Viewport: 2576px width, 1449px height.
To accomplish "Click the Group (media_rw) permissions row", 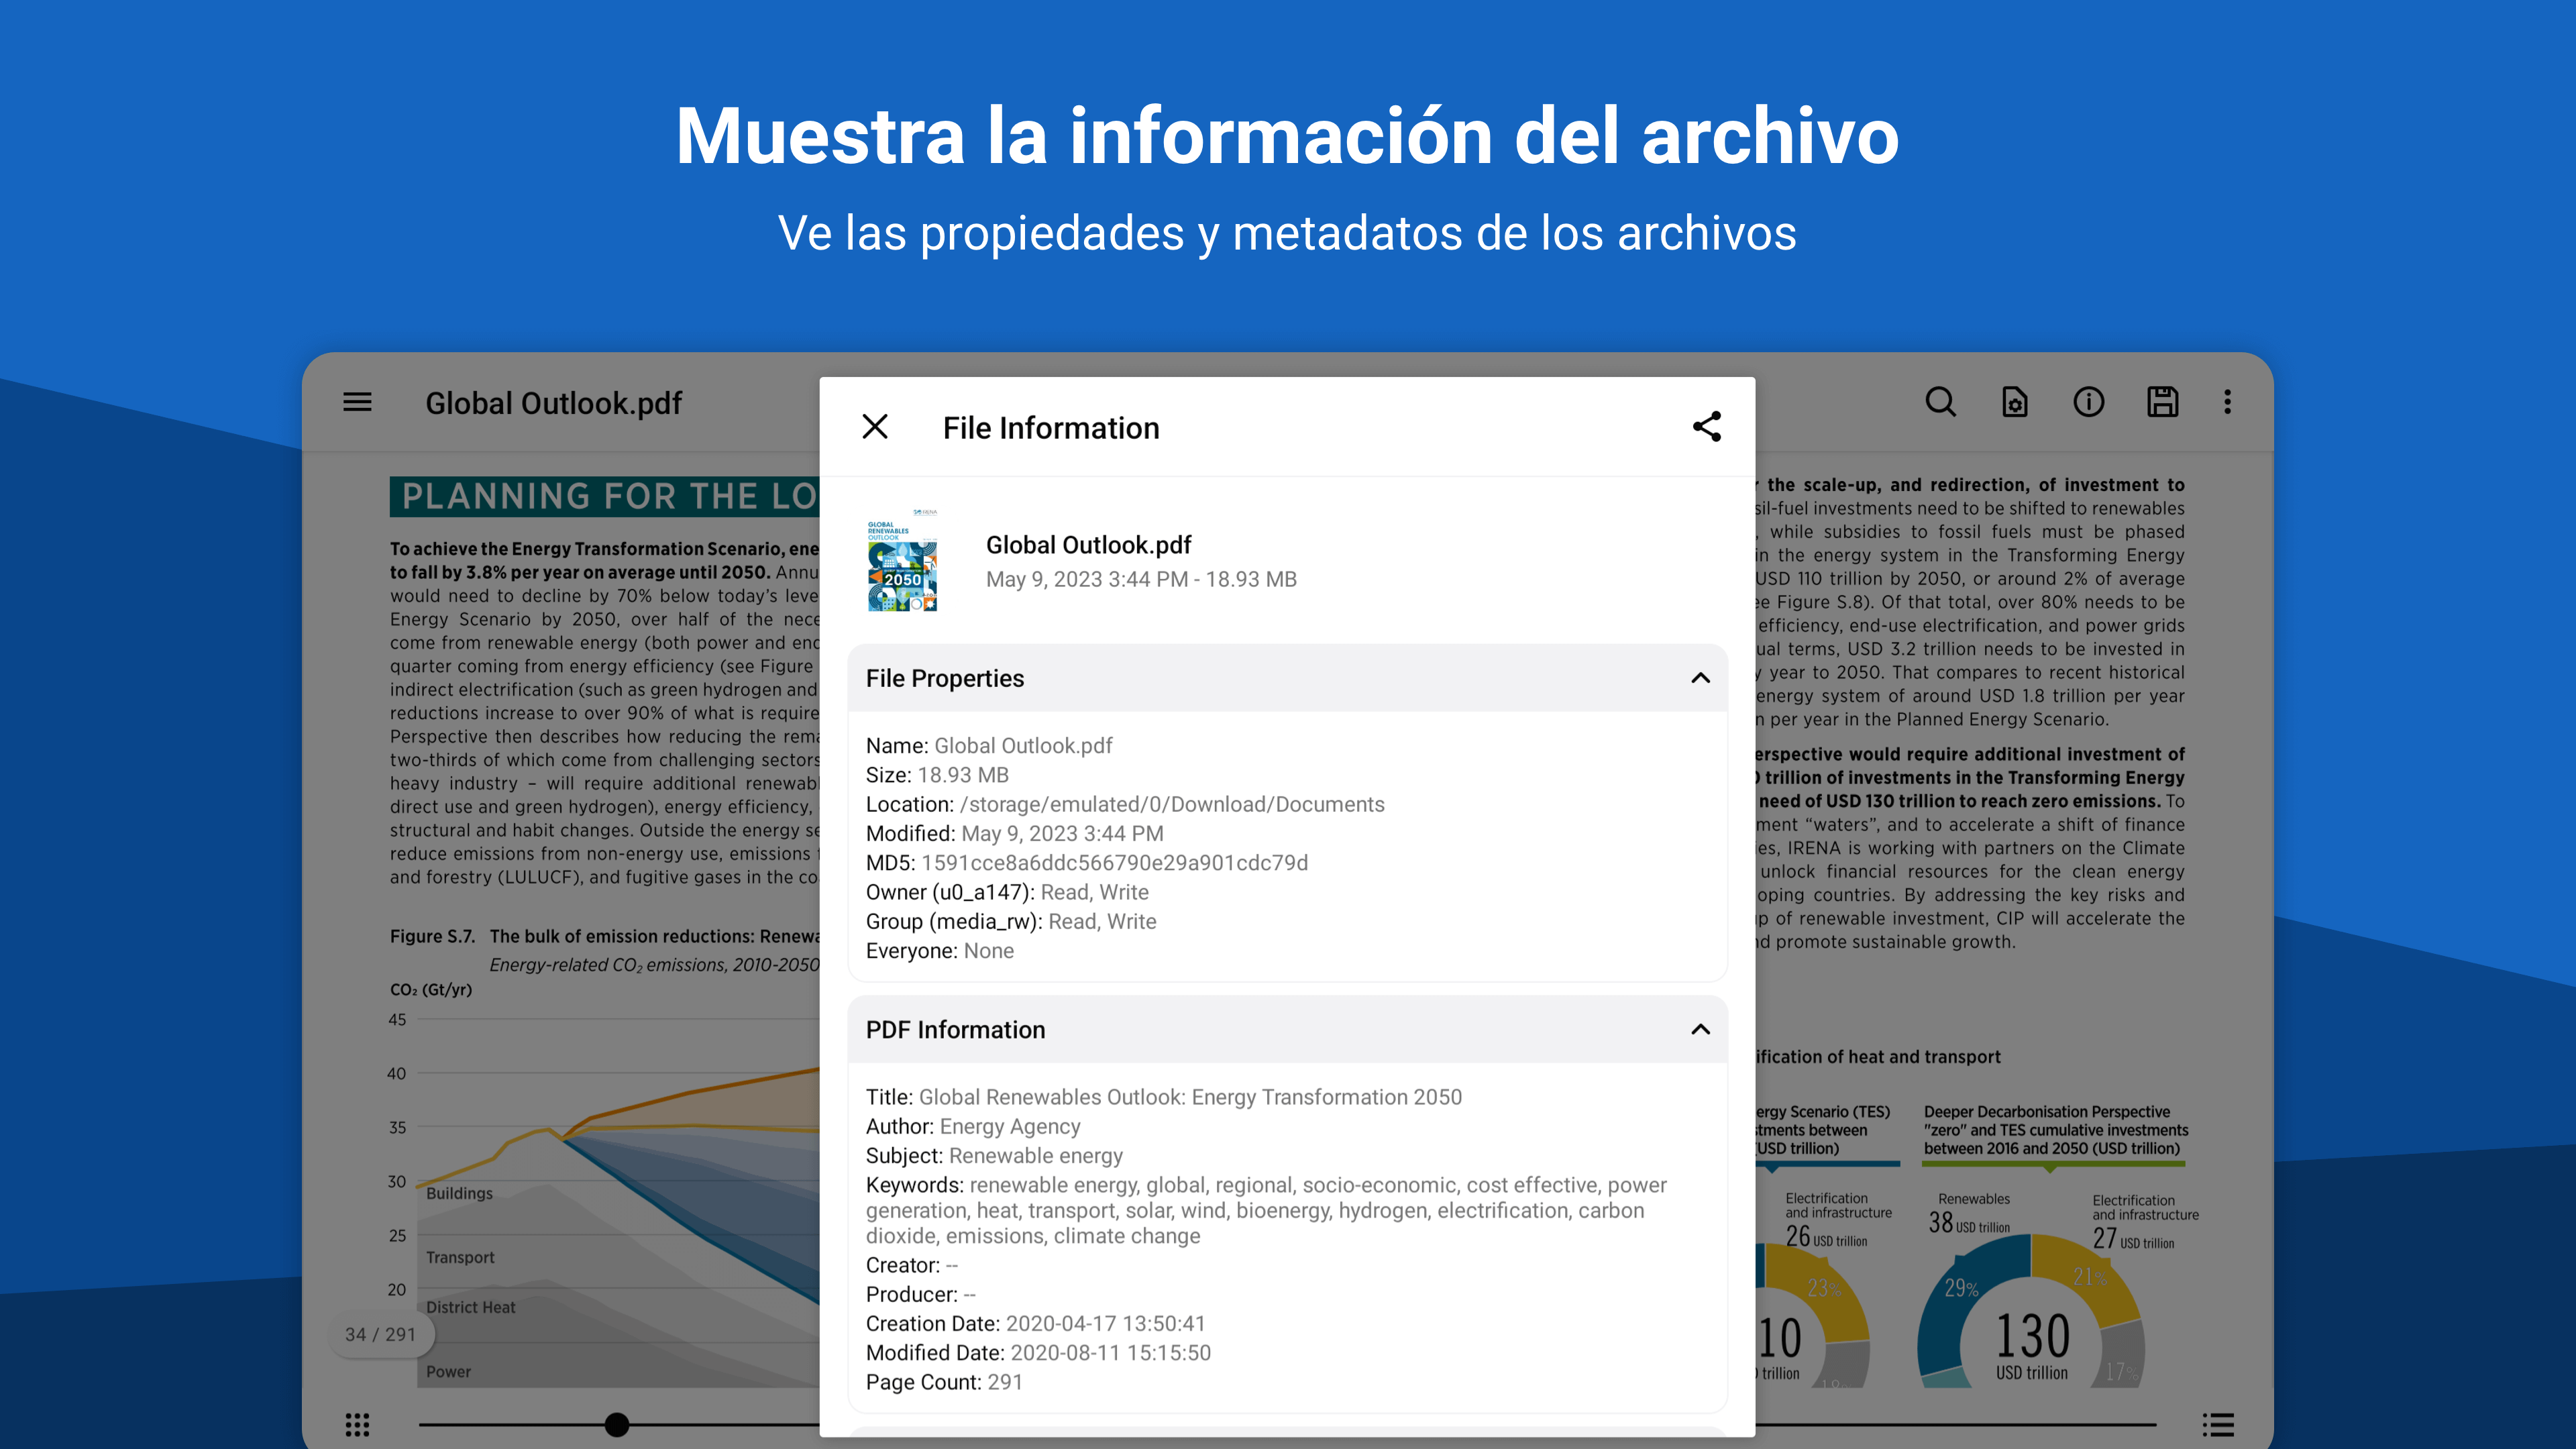I will click(1011, 921).
